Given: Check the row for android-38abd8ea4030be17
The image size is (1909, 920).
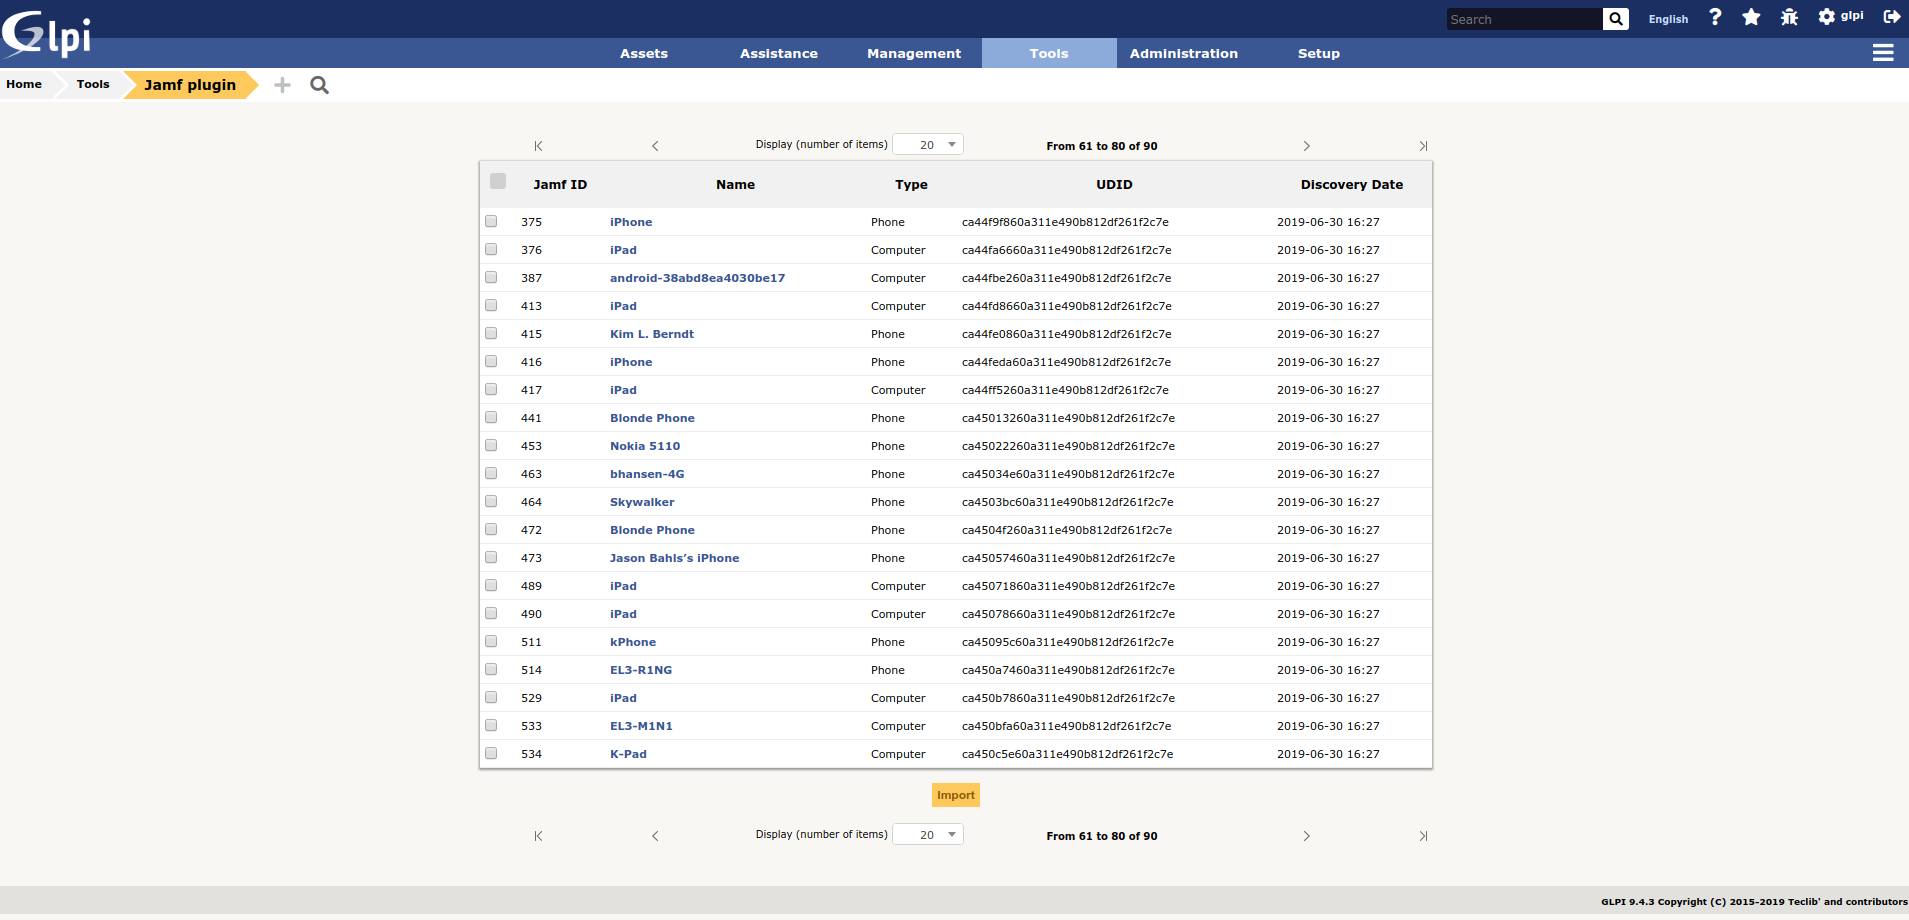Looking at the screenshot, I should coord(491,277).
